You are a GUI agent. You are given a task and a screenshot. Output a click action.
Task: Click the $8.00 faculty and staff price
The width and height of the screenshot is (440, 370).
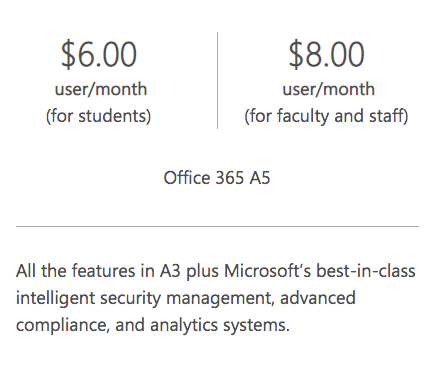click(326, 54)
